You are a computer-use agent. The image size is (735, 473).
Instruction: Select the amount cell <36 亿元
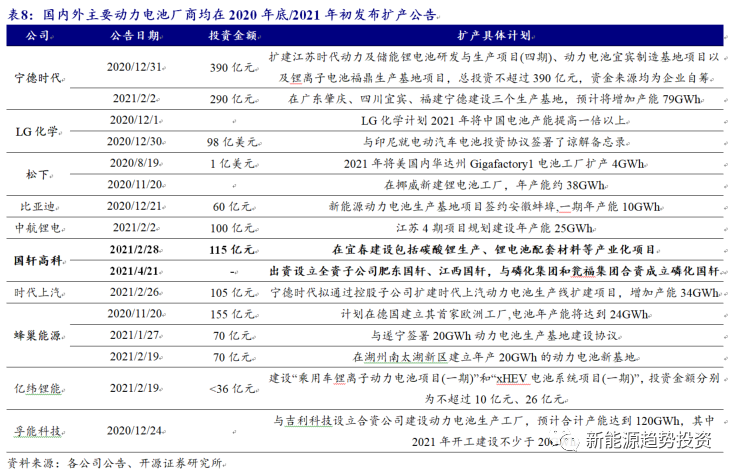point(232,389)
